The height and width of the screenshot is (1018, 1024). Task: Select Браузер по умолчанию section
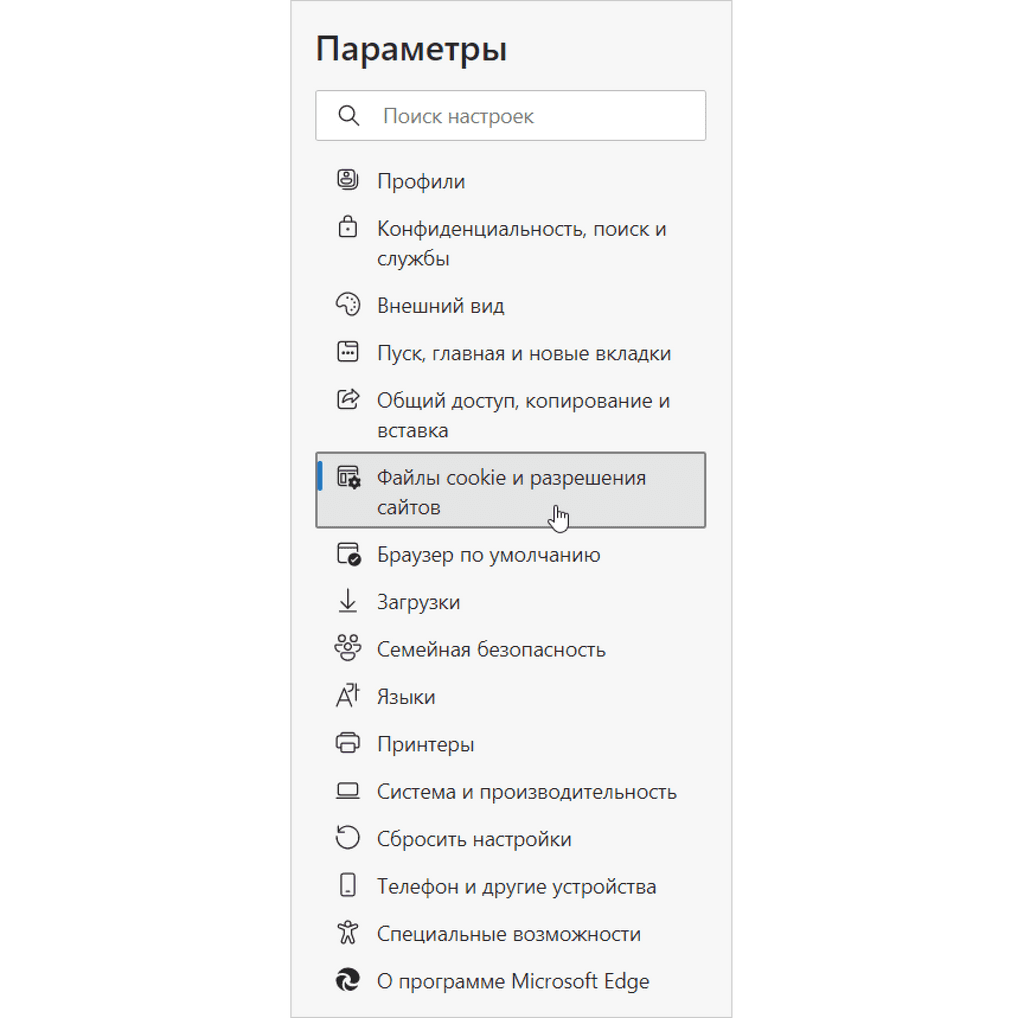(x=488, y=555)
